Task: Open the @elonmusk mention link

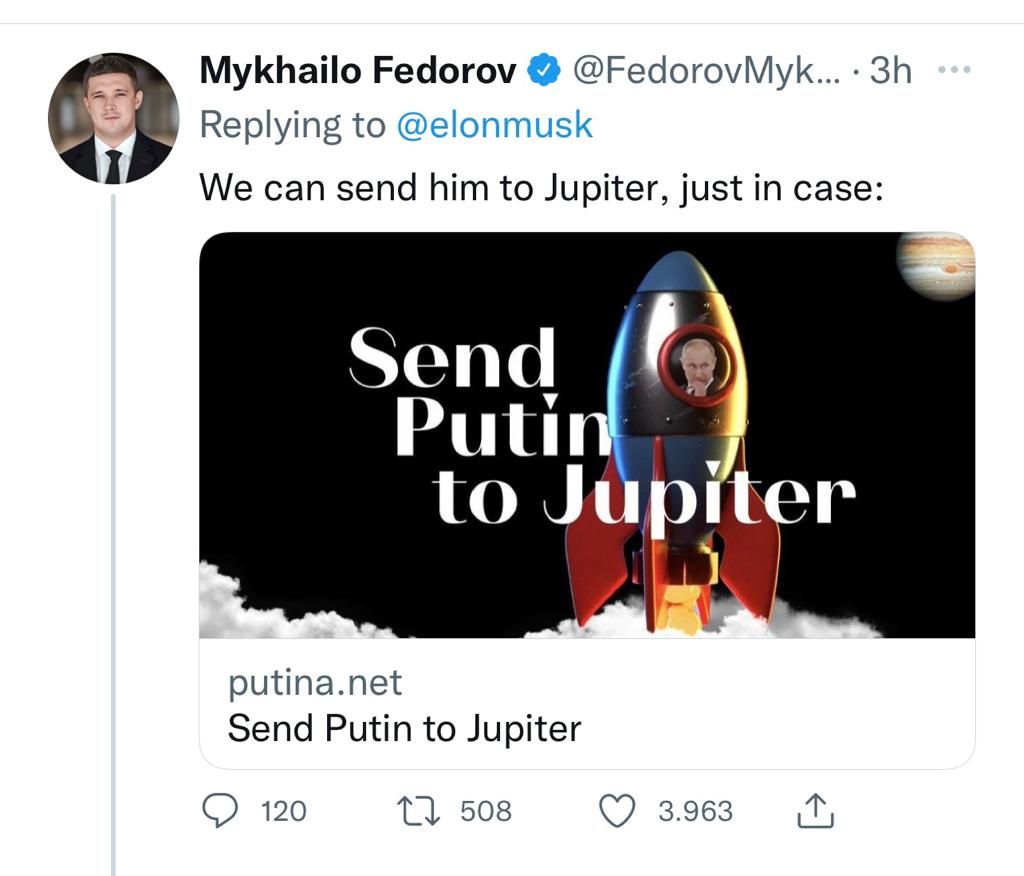Action: pyautogui.click(x=494, y=125)
